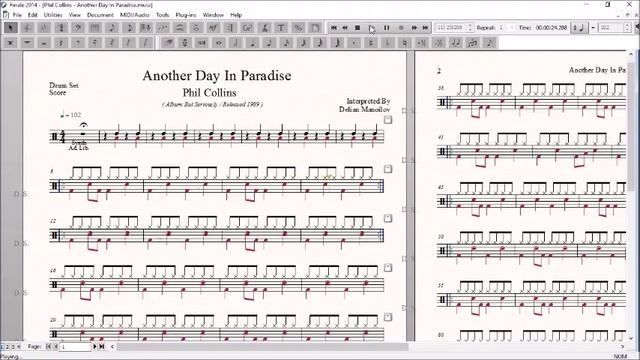Choose the half rest in rests palette
The image size is (640, 360).
pos(44,42)
